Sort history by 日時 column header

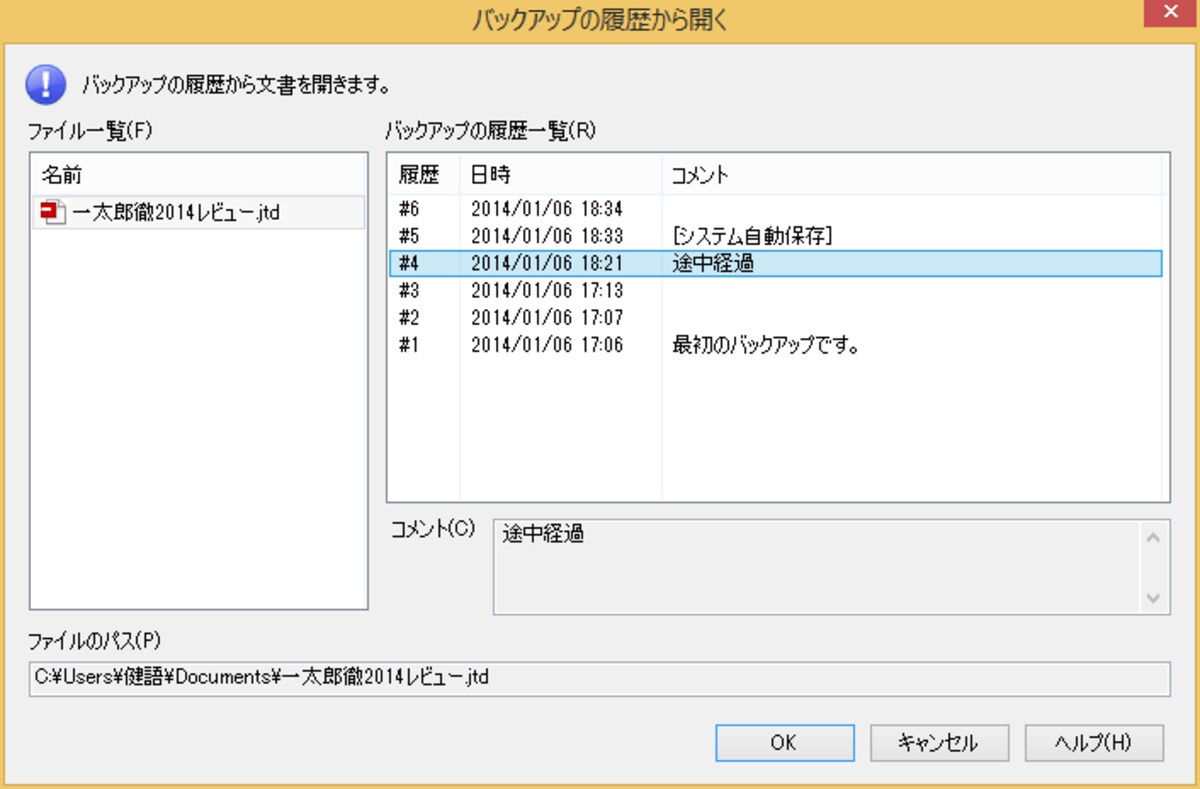[560, 175]
